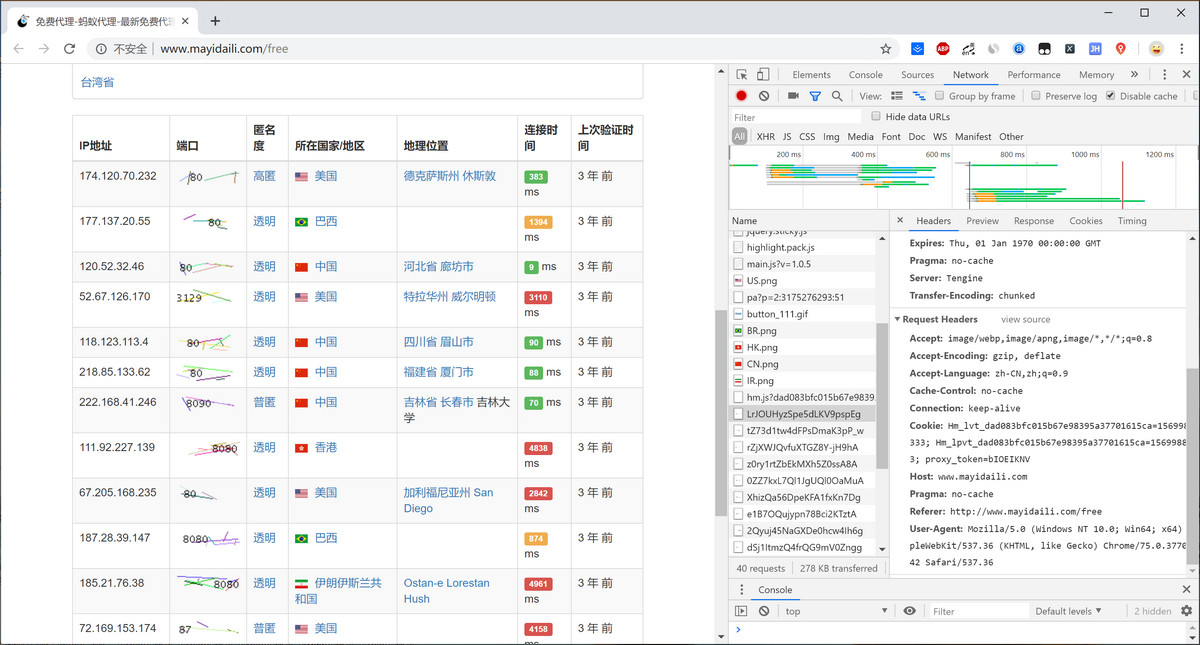Click the network Filter text field
The width and height of the screenshot is (1200, 645).
point(795,117)
